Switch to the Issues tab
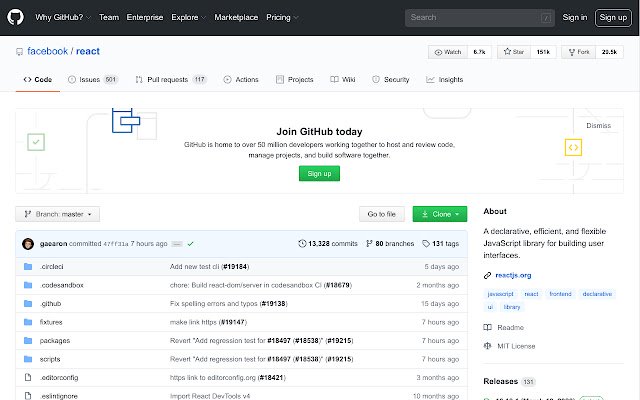 tap(93, 80)
